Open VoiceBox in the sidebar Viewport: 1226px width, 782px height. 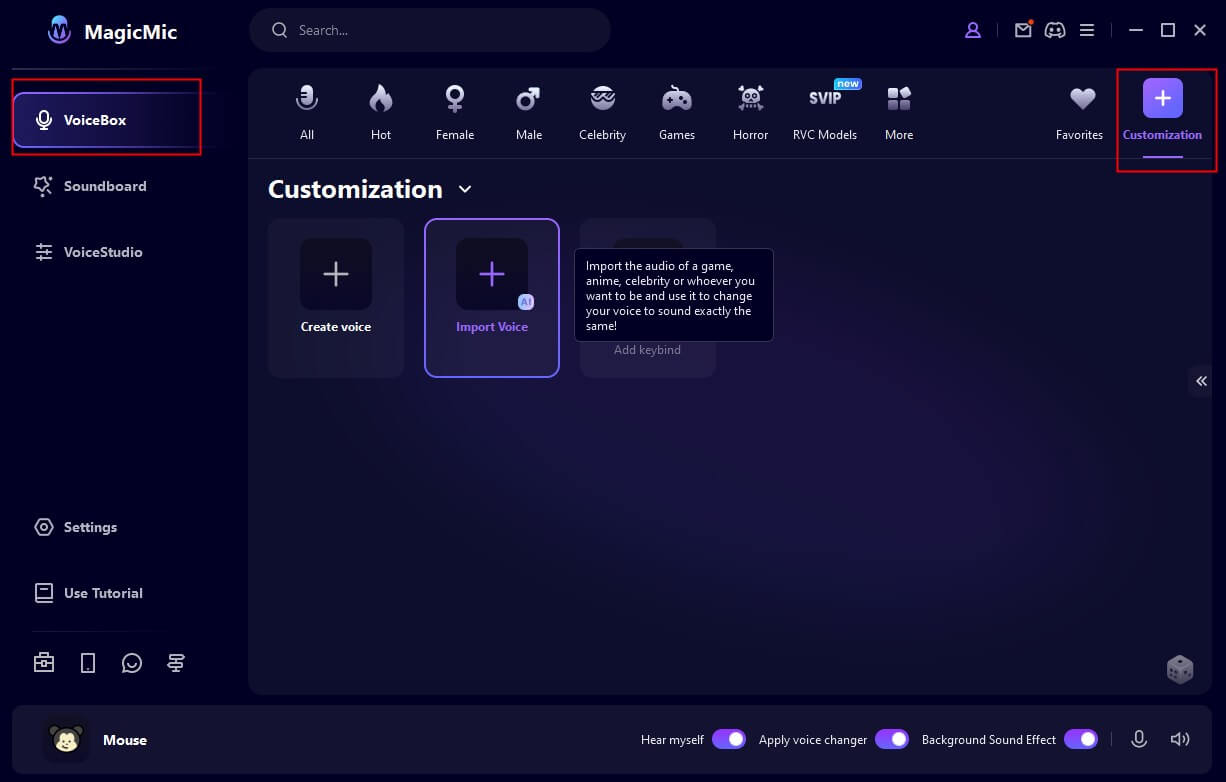click(108, 120)
